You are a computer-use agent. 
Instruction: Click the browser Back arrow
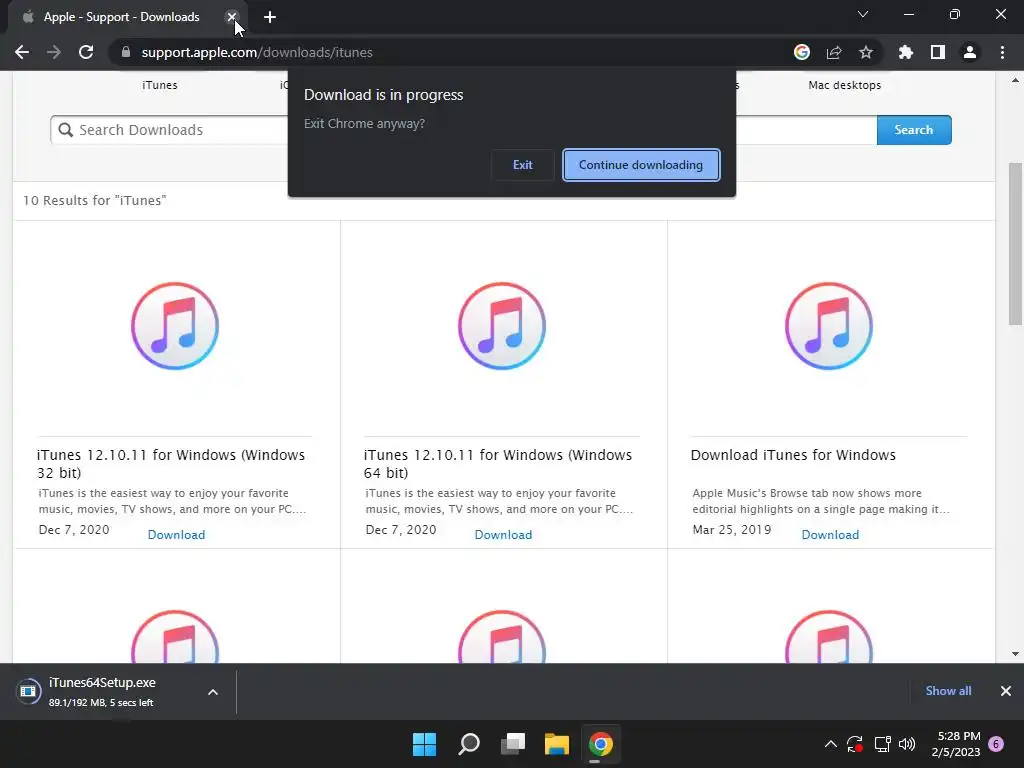(x=22, y=52)
